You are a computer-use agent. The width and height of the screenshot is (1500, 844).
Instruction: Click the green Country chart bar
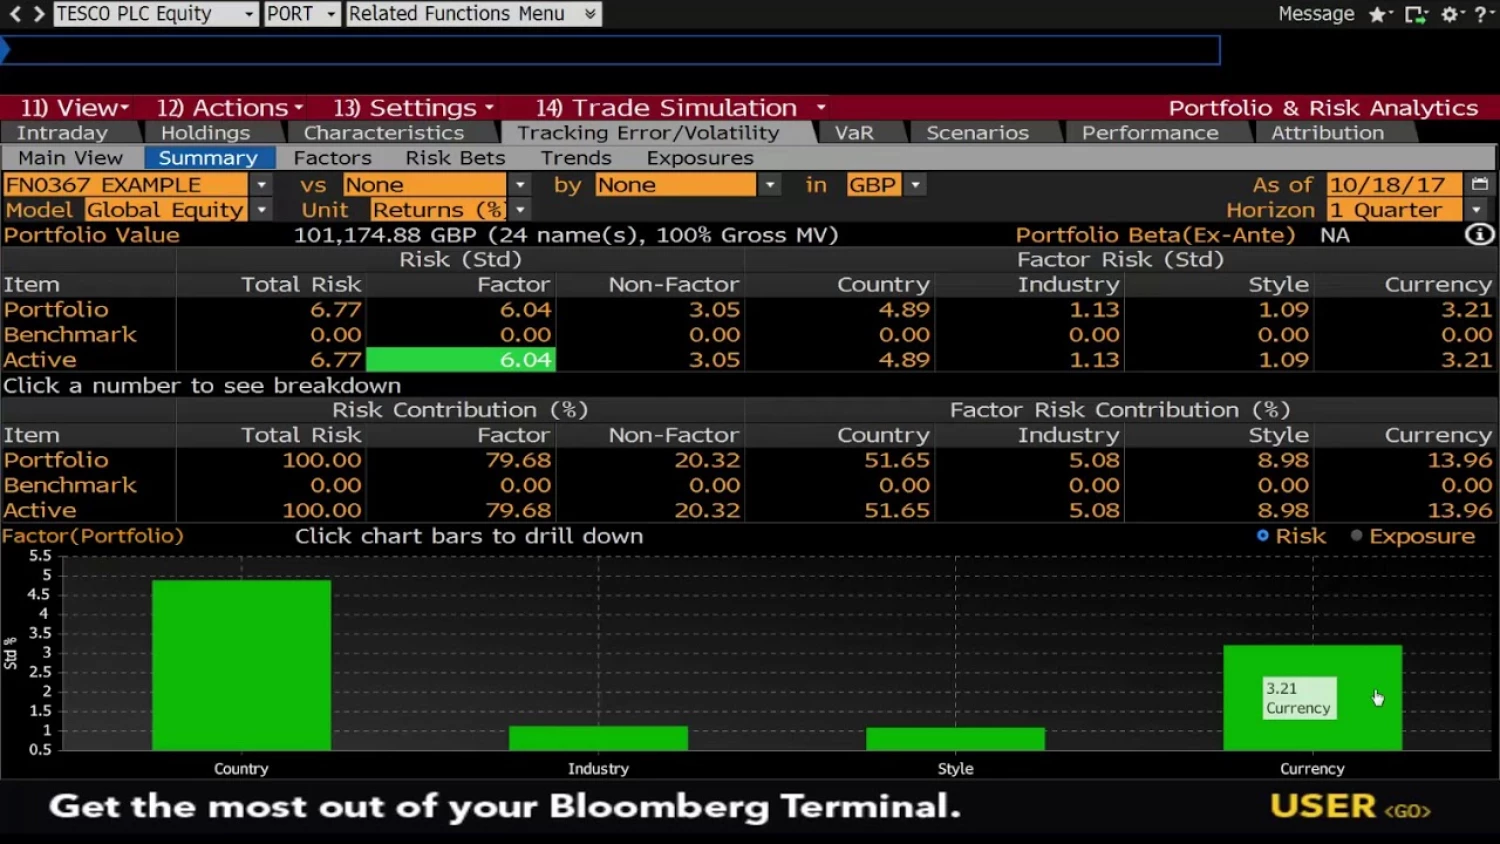point(241,664)
